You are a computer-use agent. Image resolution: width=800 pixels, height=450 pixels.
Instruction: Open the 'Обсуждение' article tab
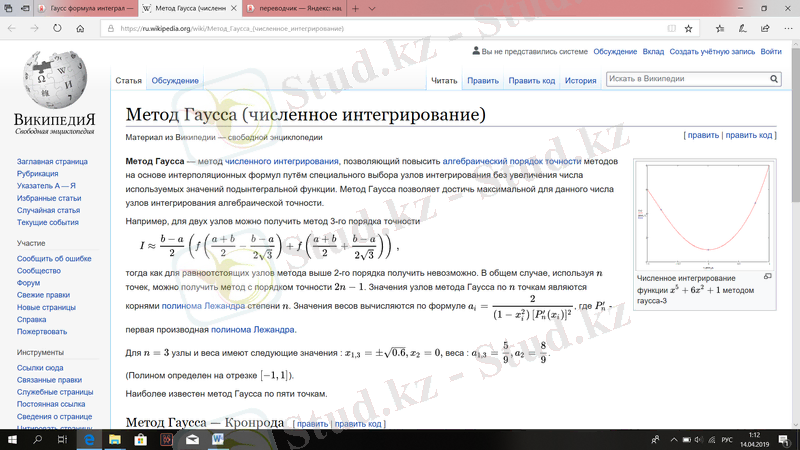pyautogui.click(x=175, y=81)
